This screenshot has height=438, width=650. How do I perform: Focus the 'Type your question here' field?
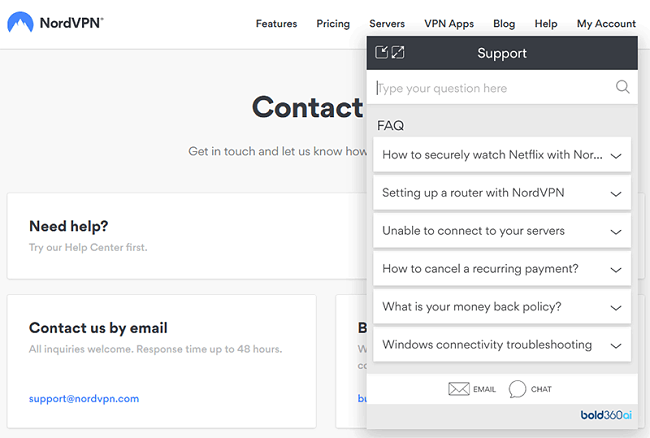502,88
